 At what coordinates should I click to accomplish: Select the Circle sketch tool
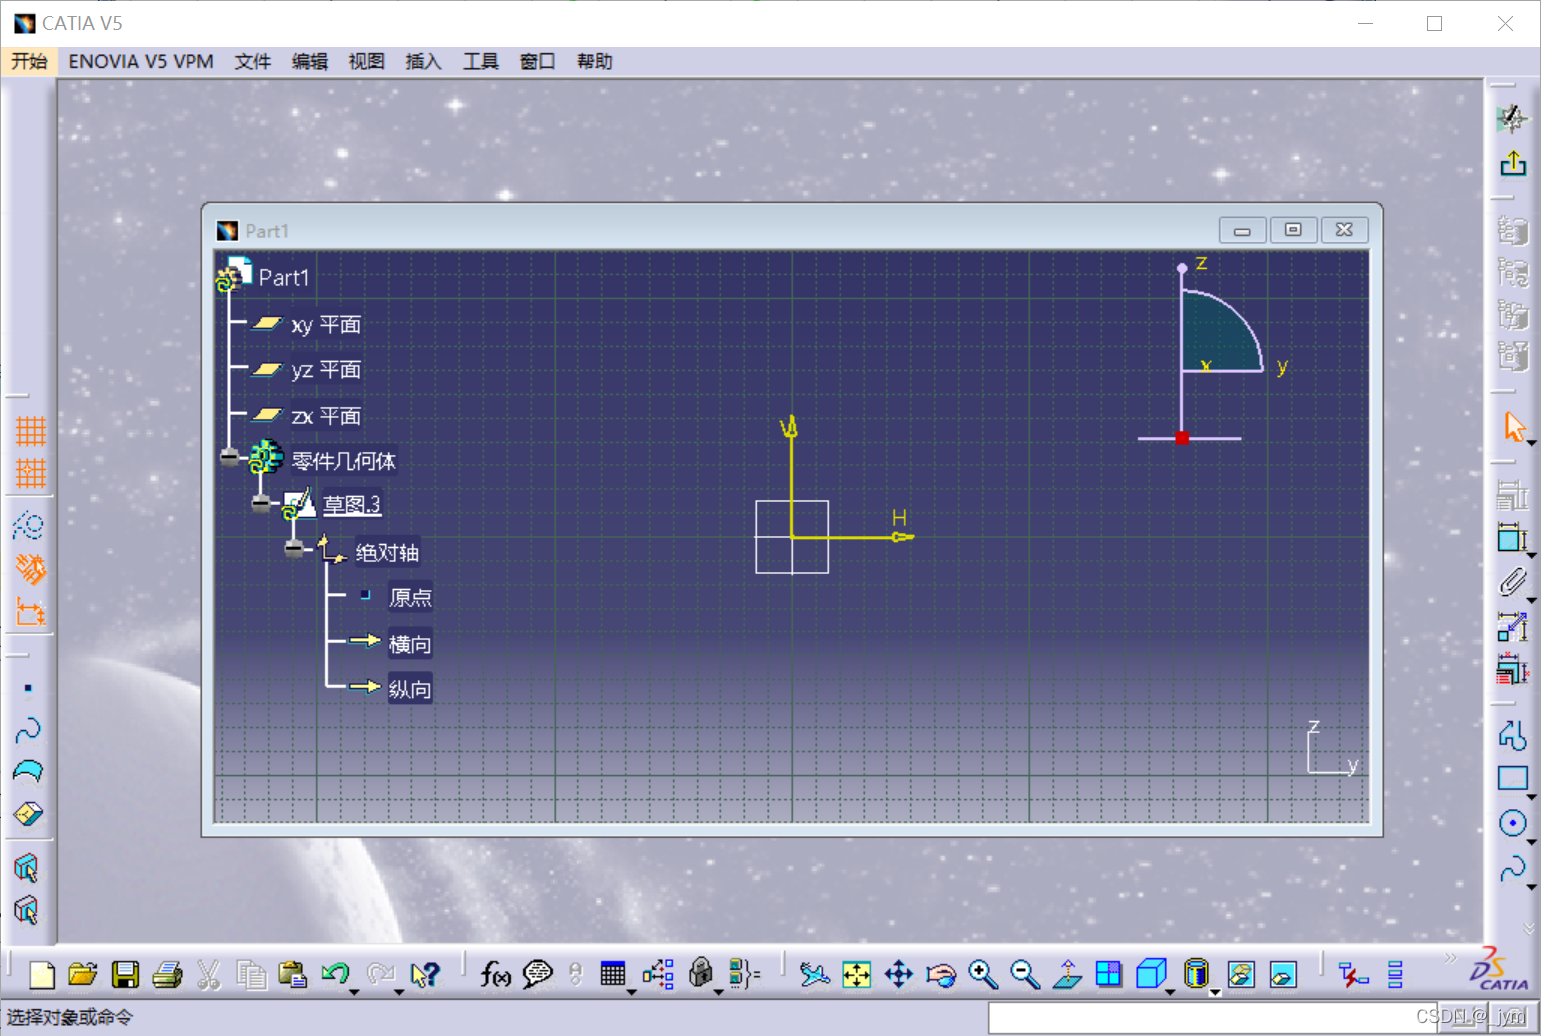(x=1512, y=823)
